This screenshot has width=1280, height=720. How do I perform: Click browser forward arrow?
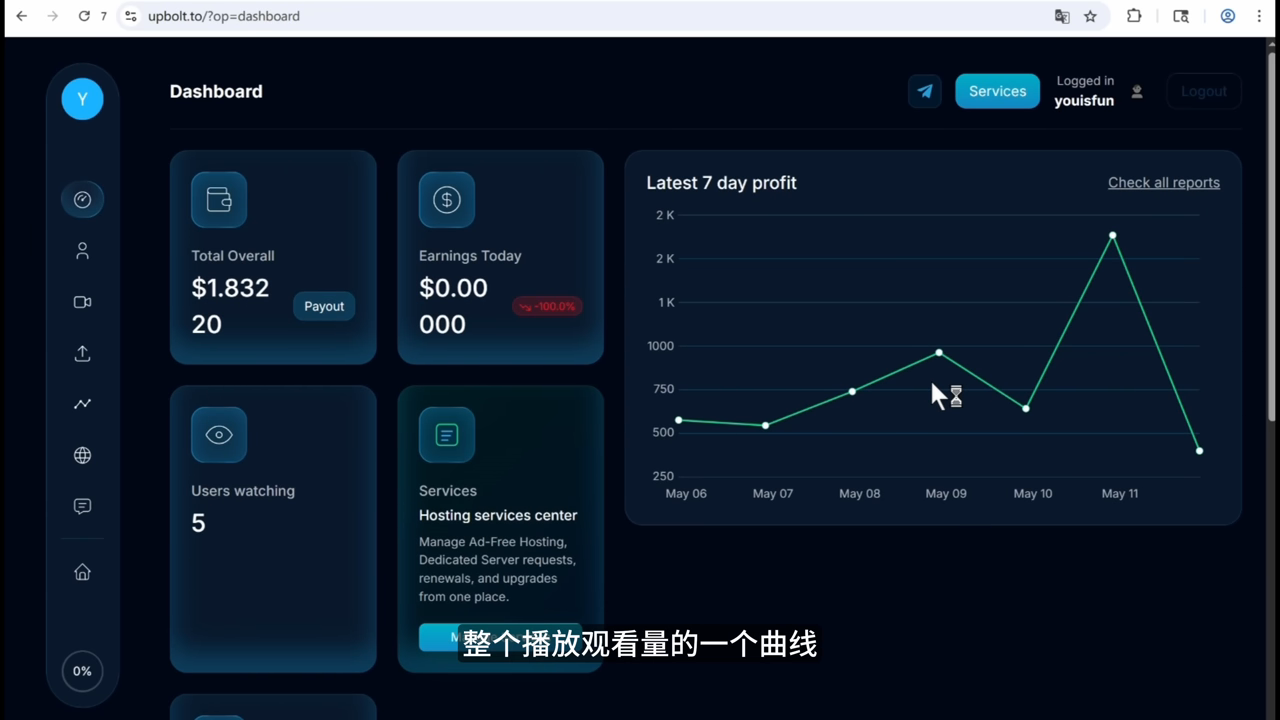pos(52,16)
